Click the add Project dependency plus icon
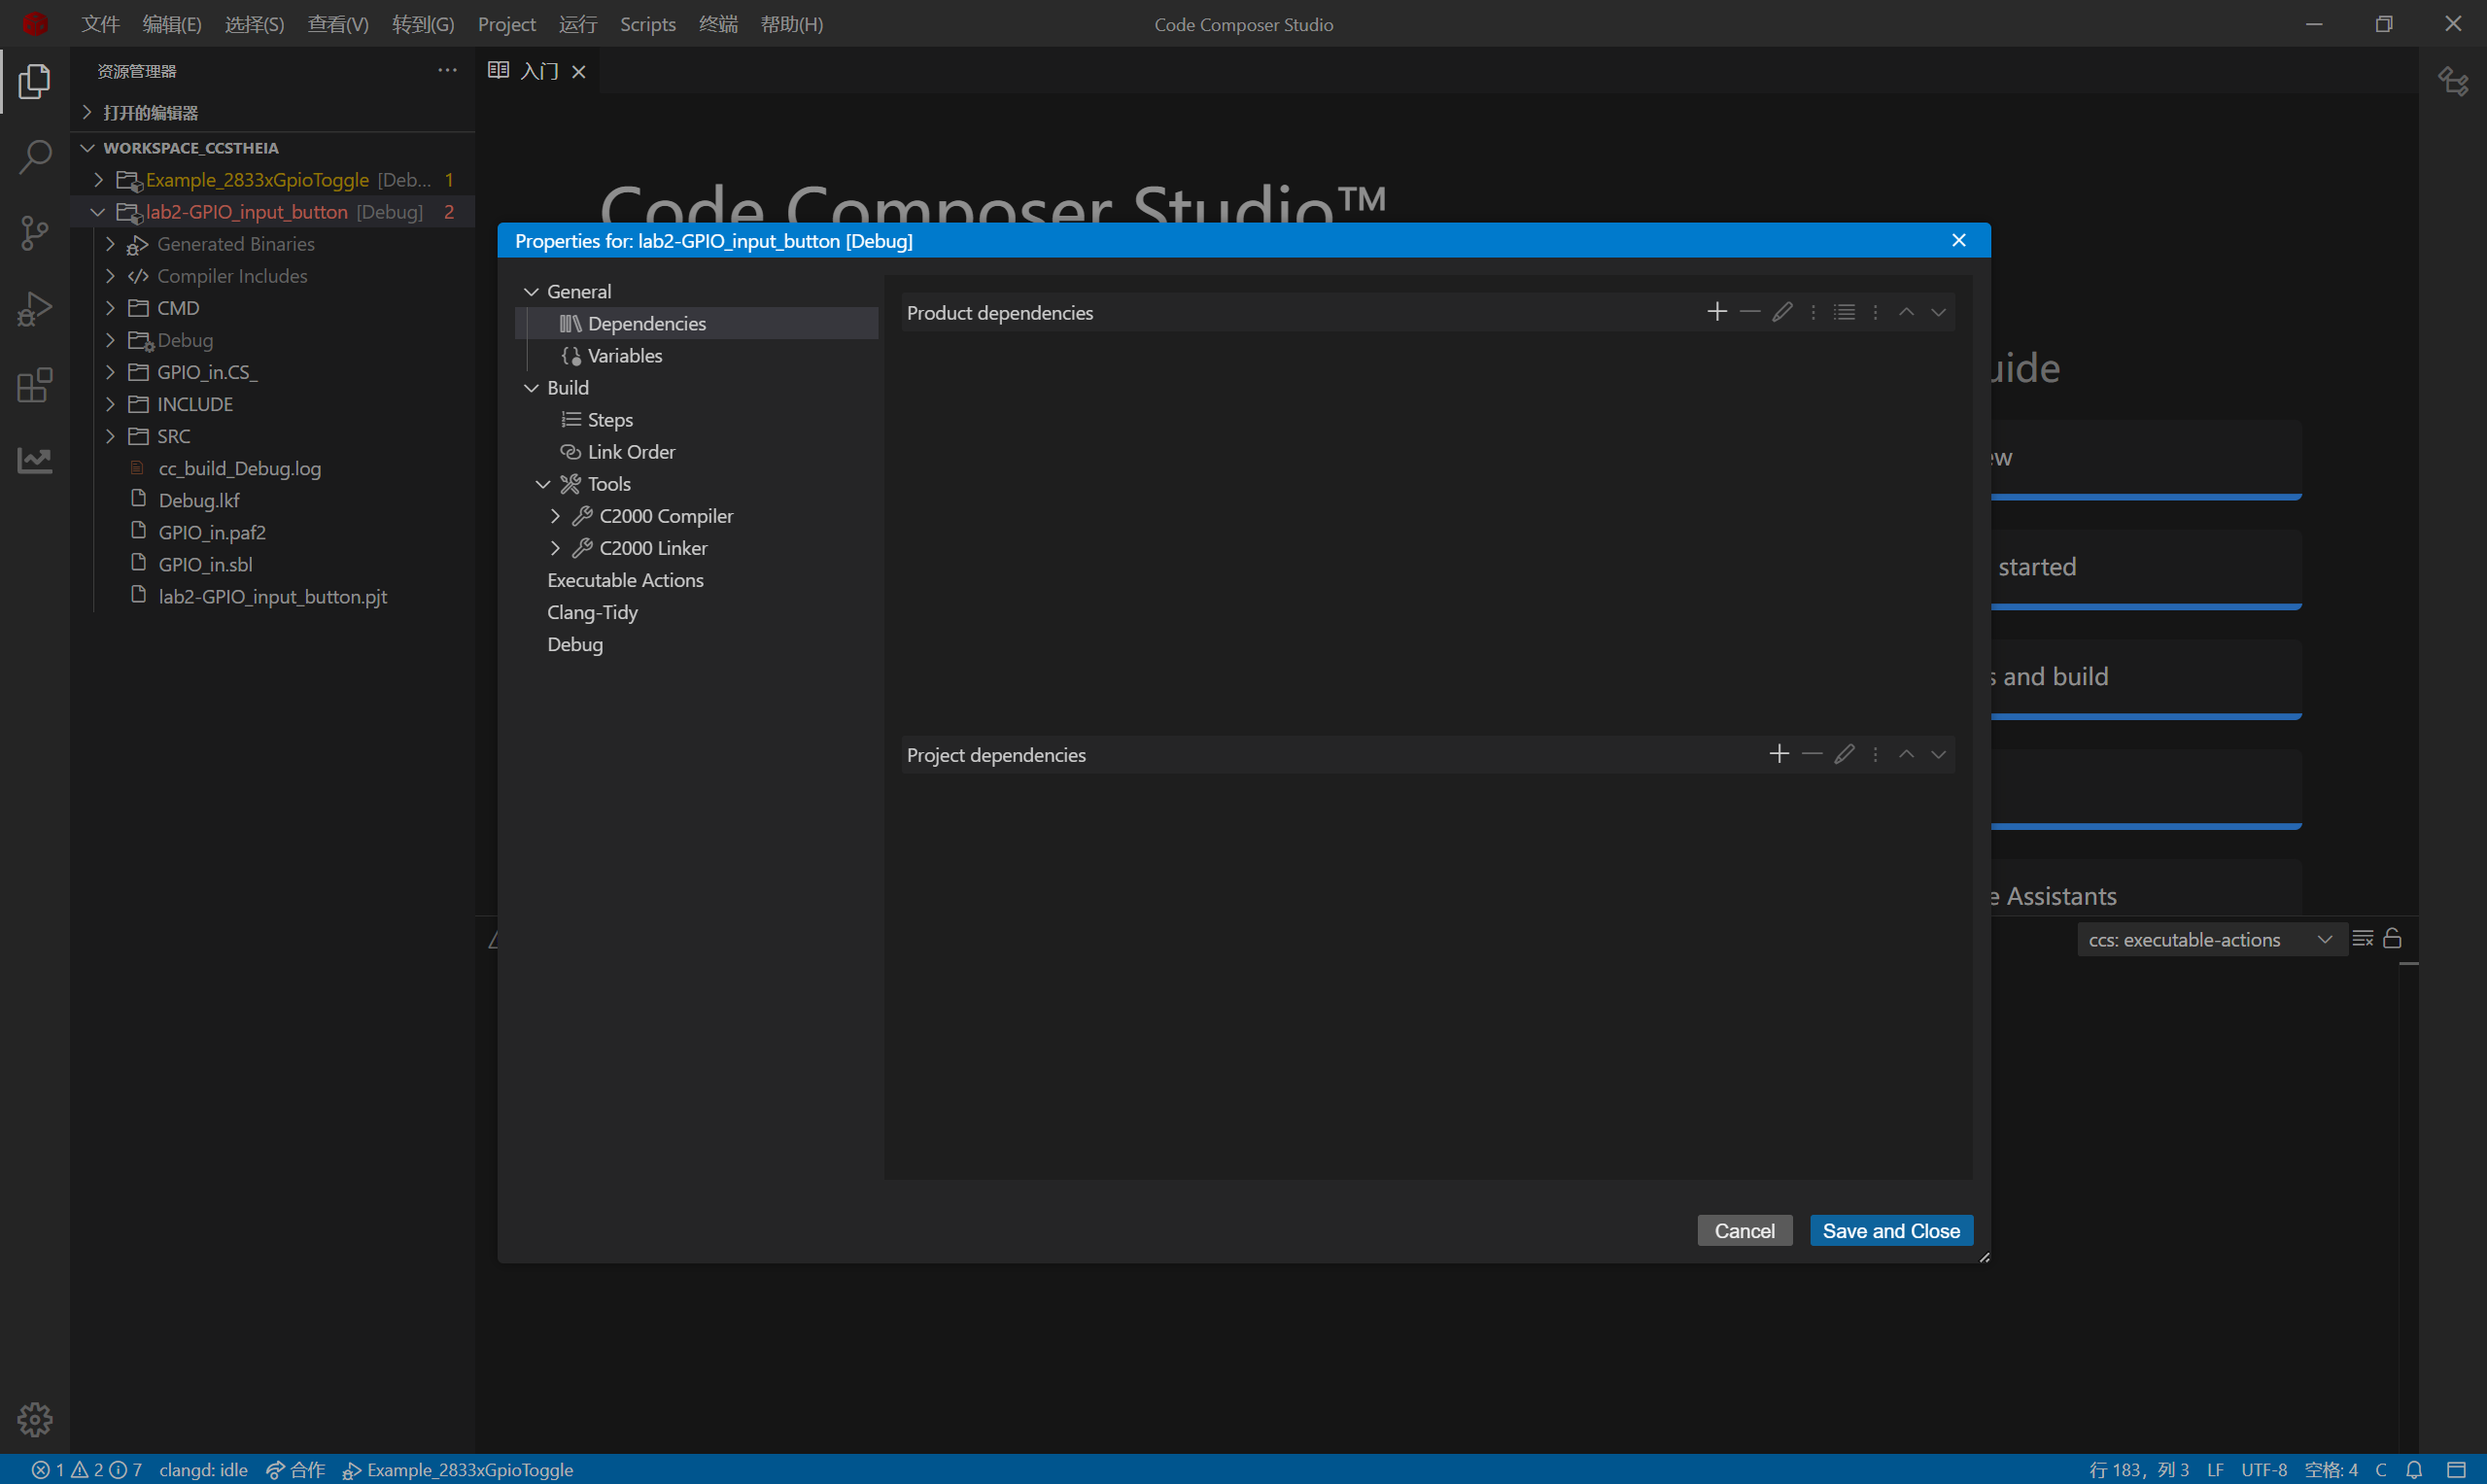Image resolution: width=2487 pixels, height=1484 pixels. point(1779,754)
